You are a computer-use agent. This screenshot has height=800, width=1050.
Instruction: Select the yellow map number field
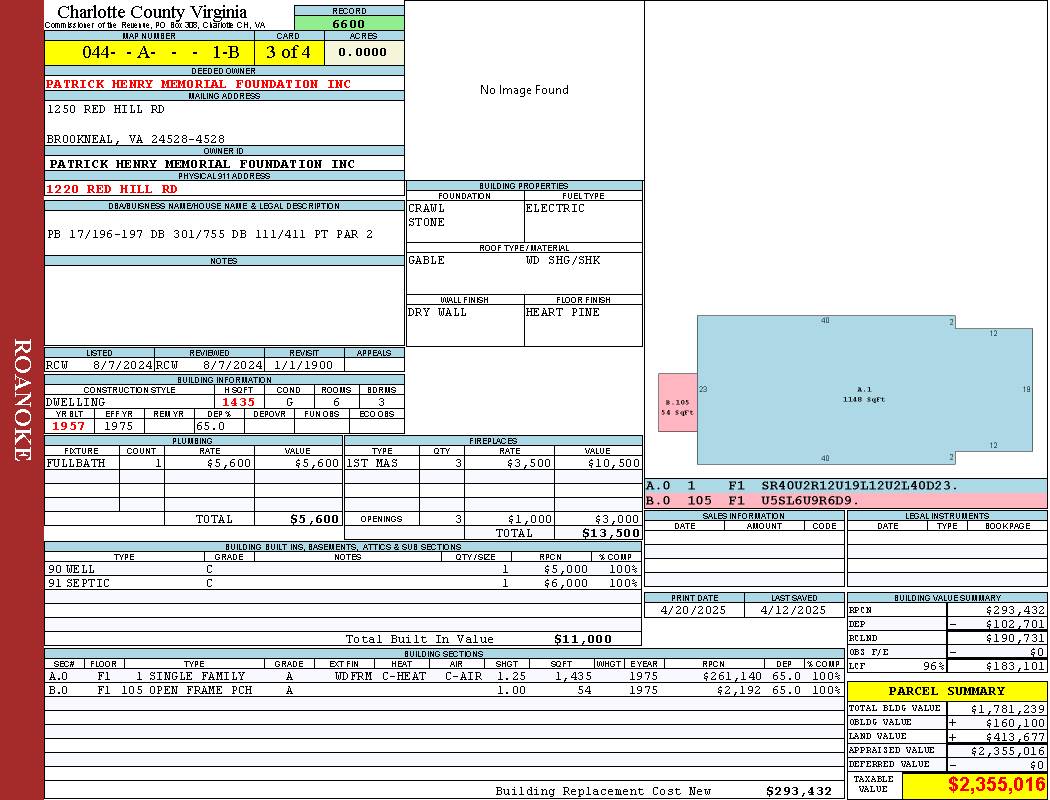click(x=148, y=52)
